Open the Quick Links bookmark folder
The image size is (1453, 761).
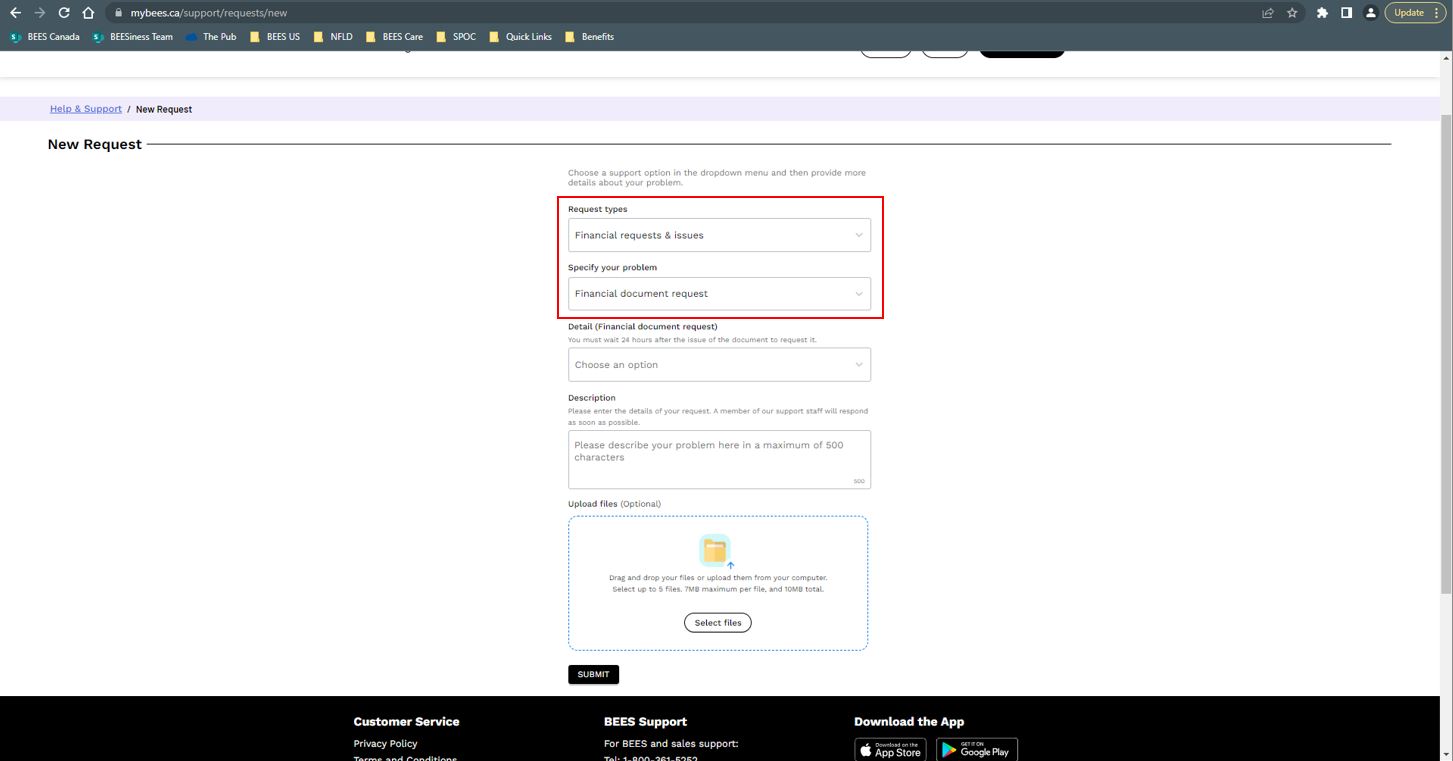click(x=520, y=37)
